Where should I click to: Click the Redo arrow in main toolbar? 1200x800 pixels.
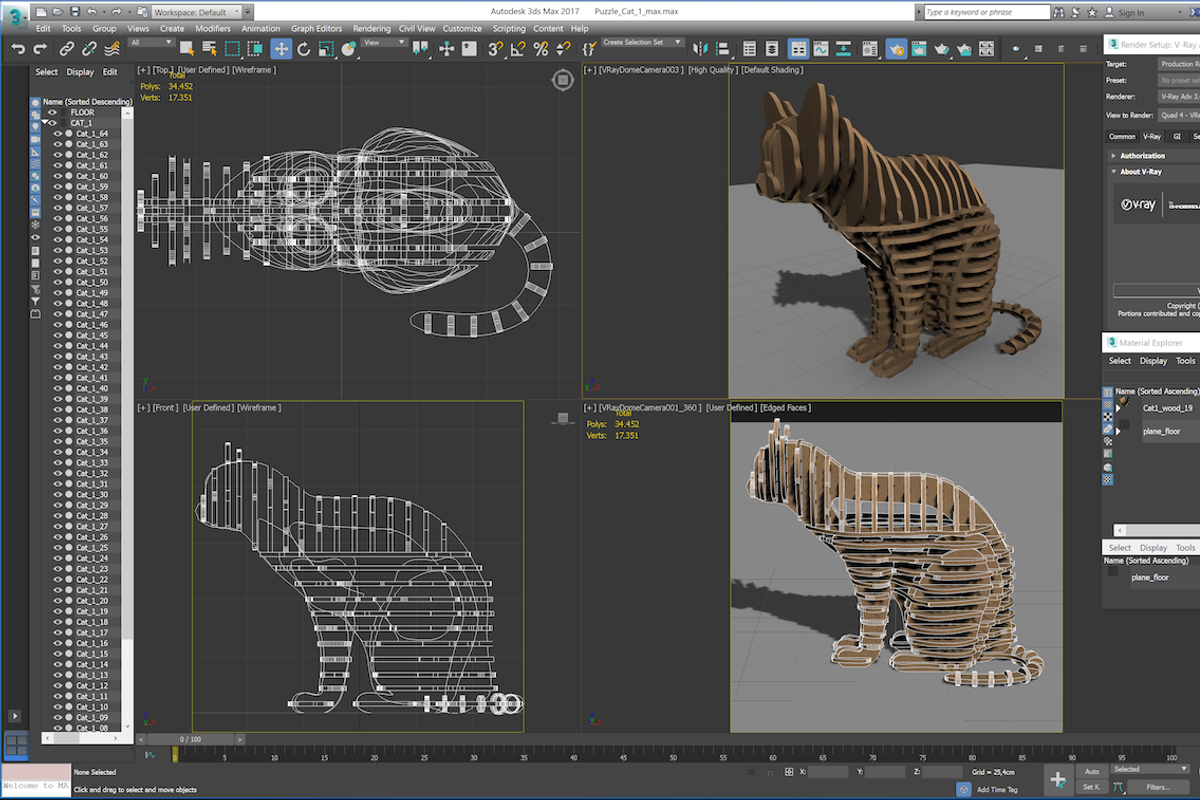[40, 48]
